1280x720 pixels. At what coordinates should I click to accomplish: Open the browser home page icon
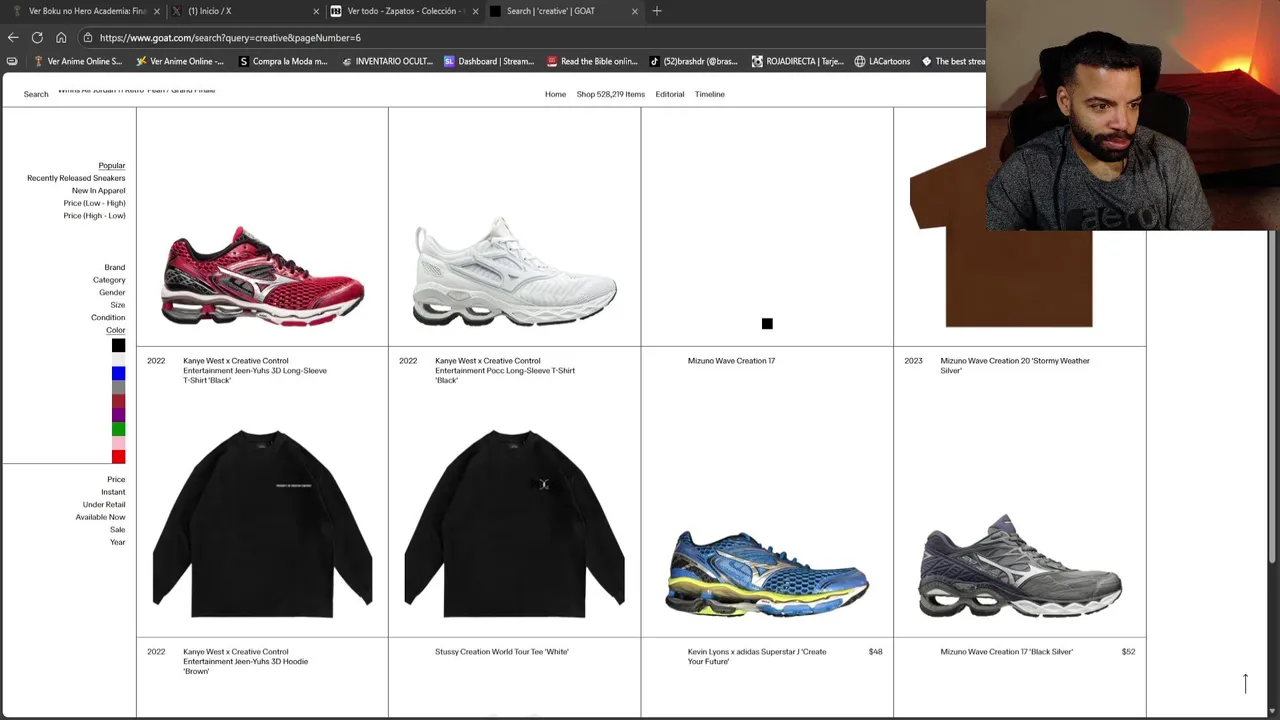click(x=61, y=37)
